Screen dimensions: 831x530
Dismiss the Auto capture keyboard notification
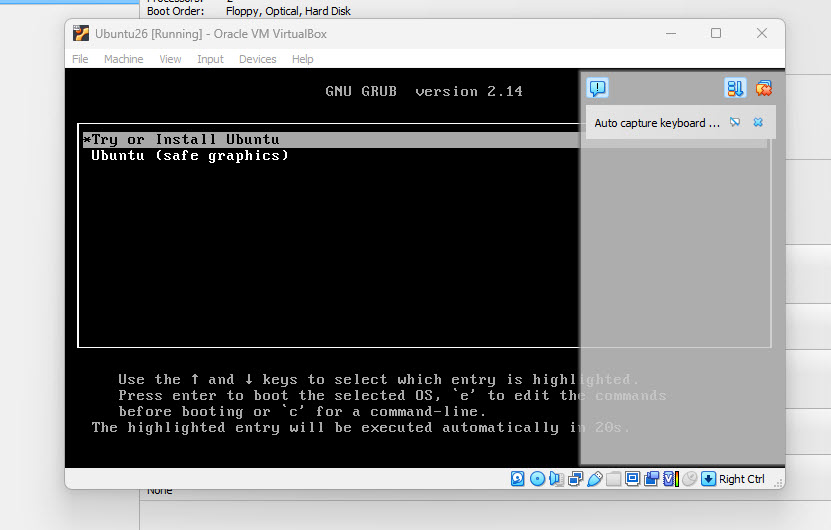pyautogui.click(x=758, y=122)
